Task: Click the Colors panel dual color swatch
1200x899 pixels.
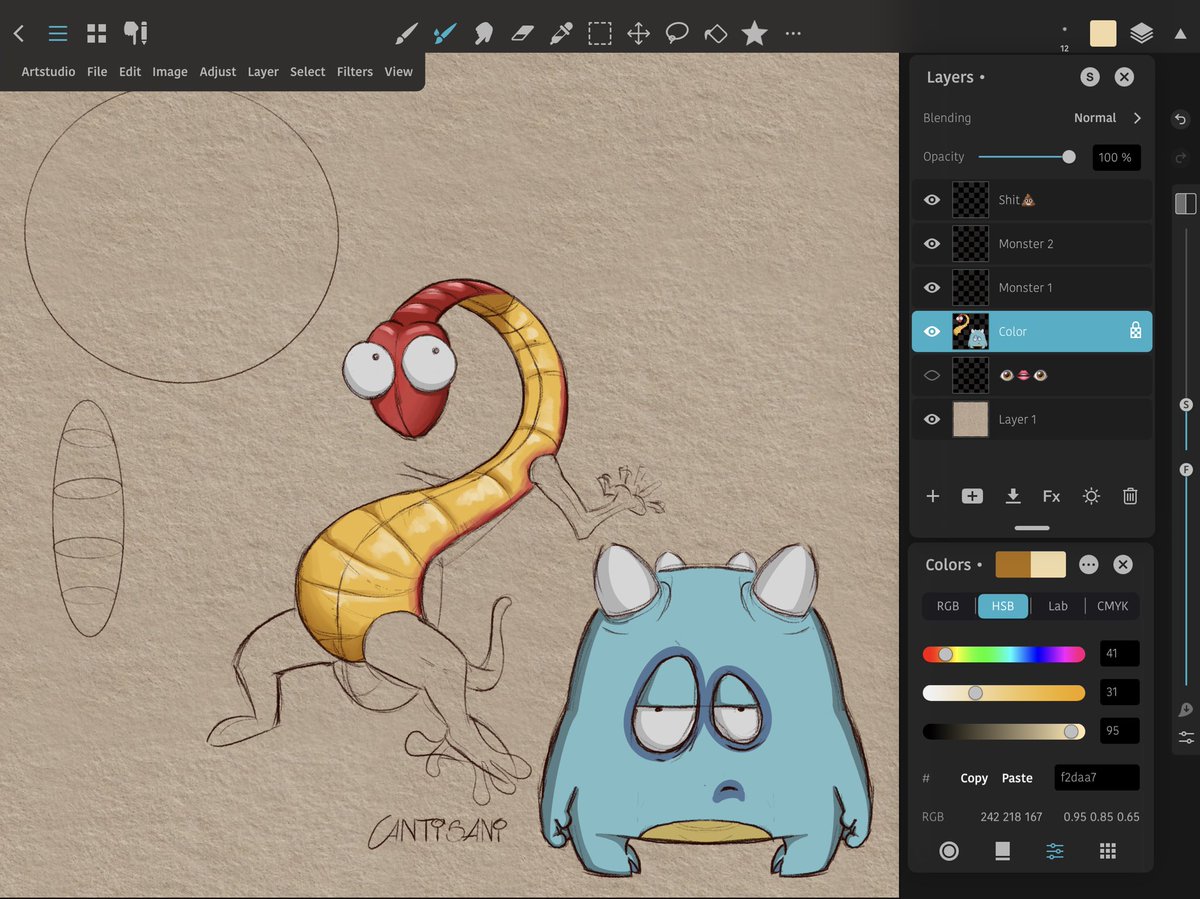Action: point(1030,565)
